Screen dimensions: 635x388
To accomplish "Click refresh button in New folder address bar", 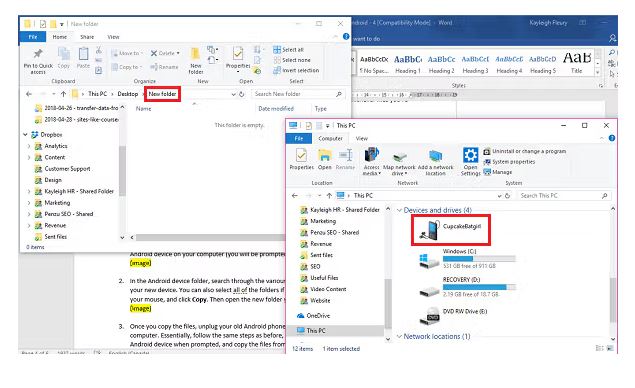I will (x=242, y=94).
